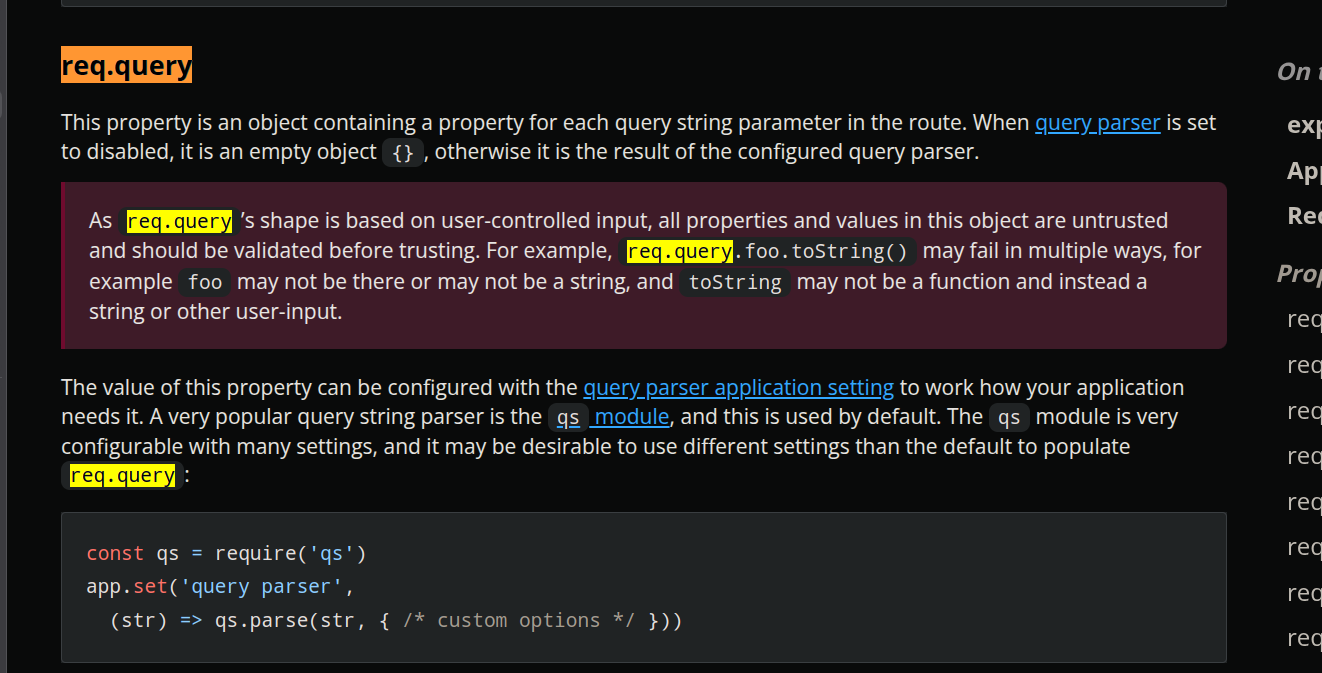Open the "query parser application setting" link
The width and height of the screenshot is (1322, 673).
[x=738, y=387]
